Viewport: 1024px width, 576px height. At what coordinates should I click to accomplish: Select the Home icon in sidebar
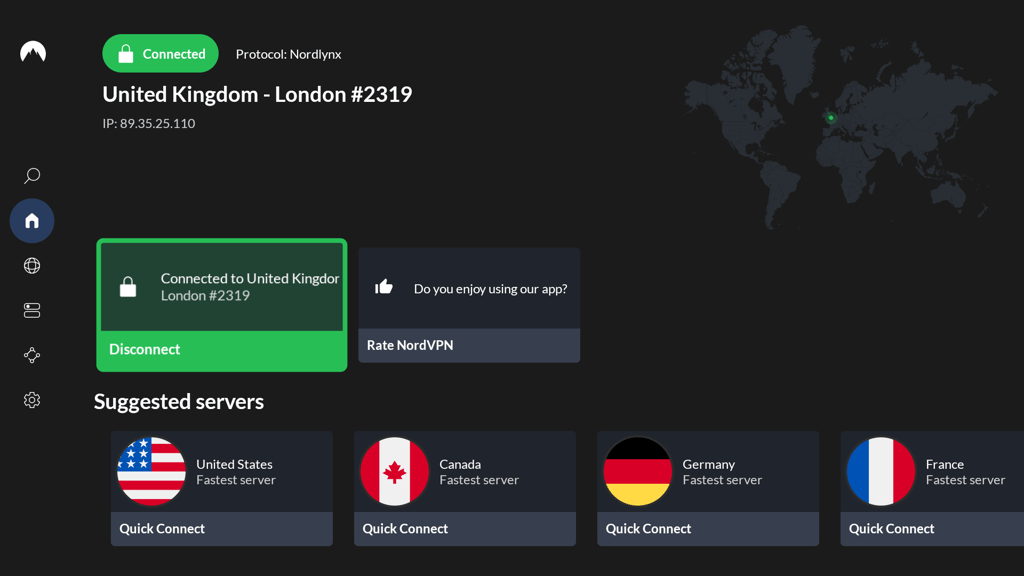[32, 221]
